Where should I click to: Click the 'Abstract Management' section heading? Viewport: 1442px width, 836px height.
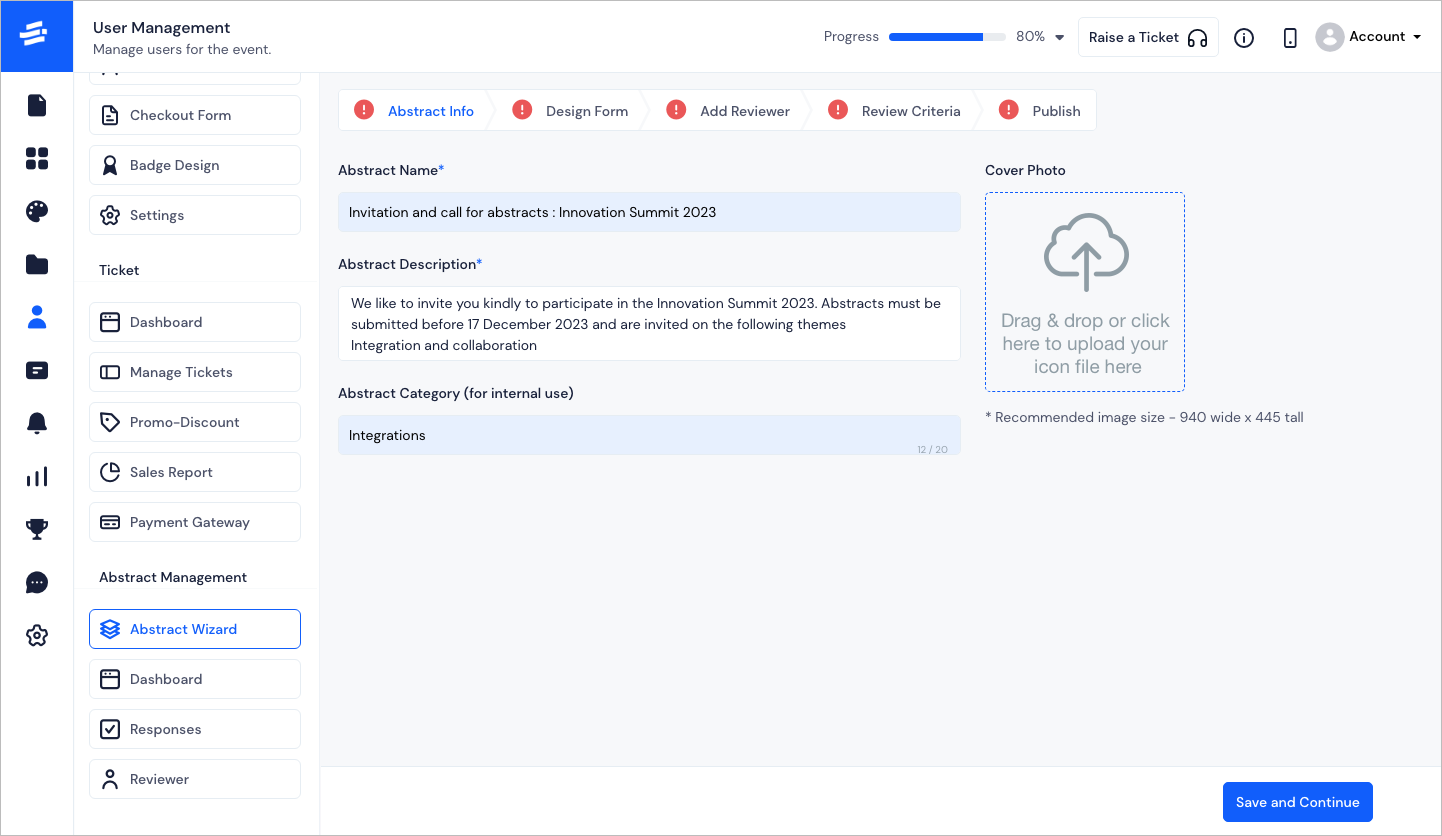173,577
